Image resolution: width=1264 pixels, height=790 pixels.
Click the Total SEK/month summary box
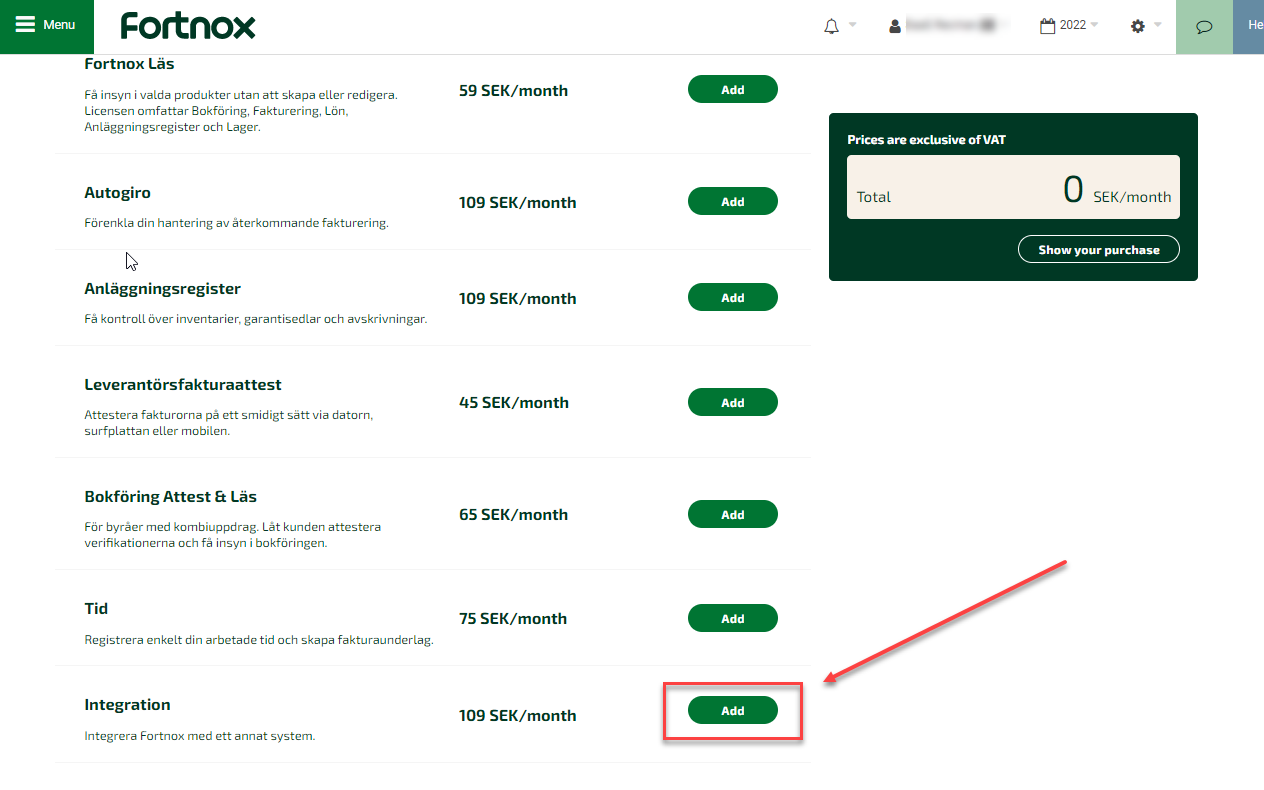tap(1013, 187)
